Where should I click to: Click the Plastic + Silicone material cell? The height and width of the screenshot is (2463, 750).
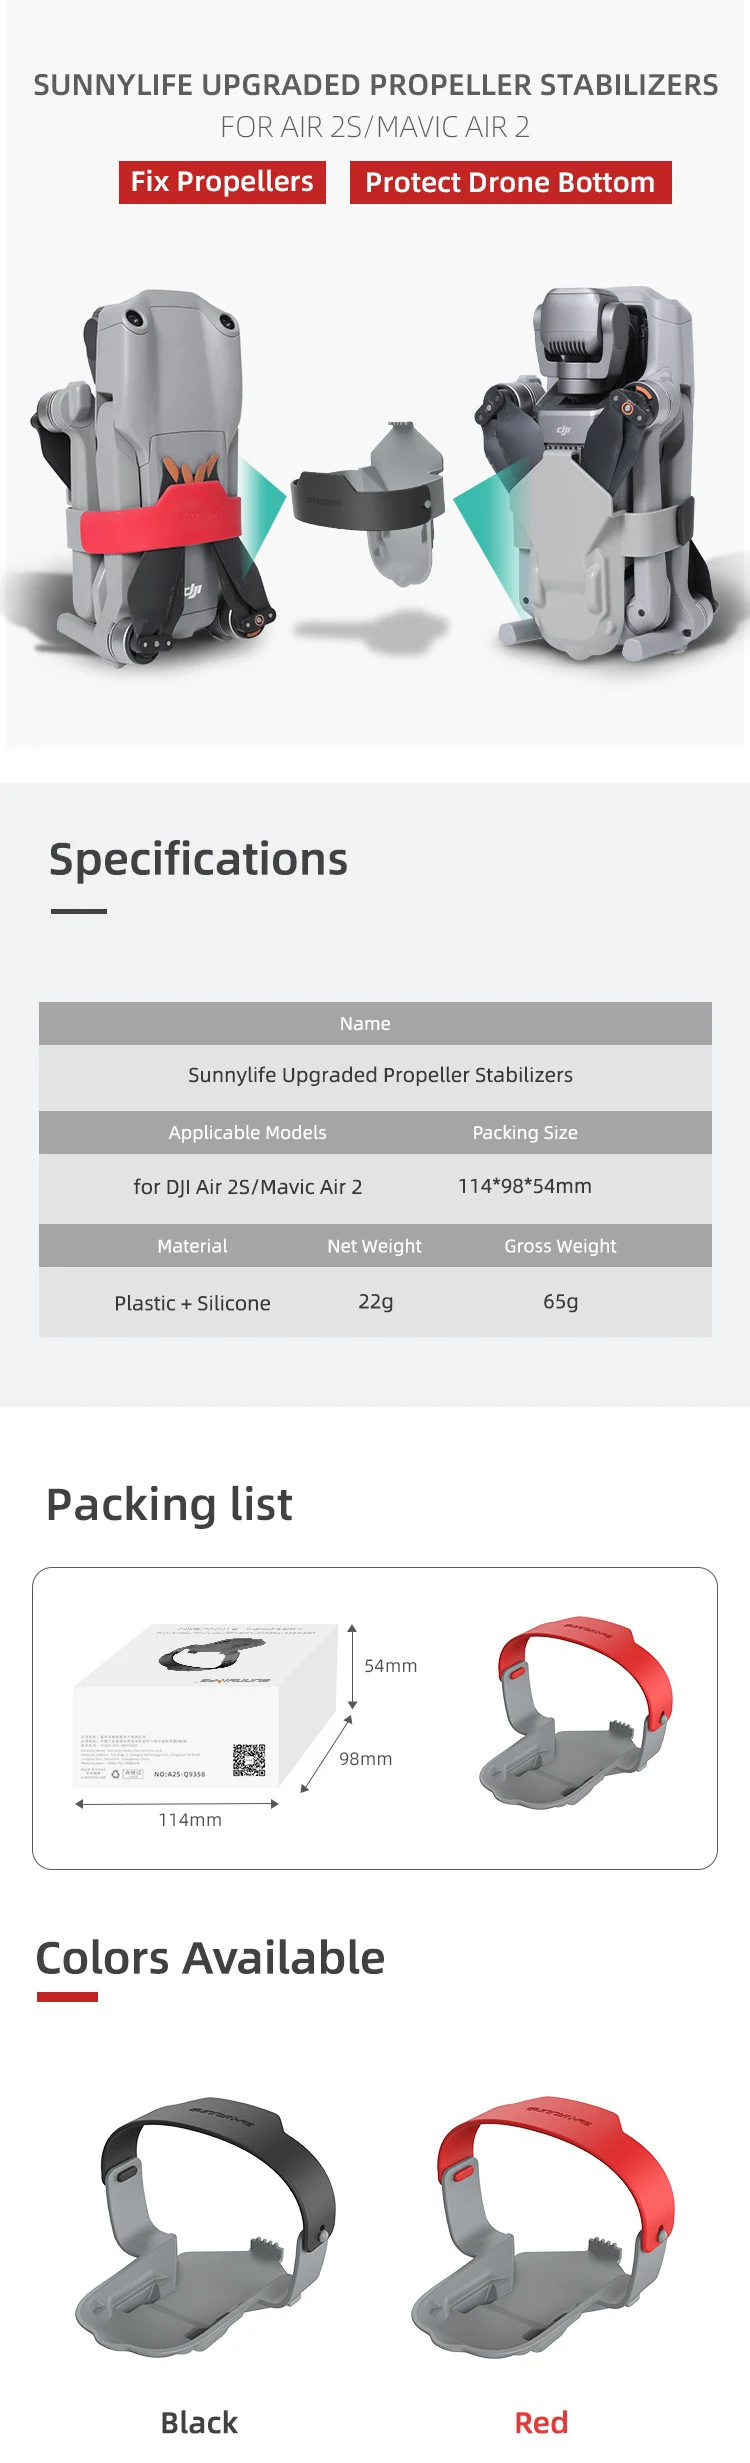pos(192,1303)
